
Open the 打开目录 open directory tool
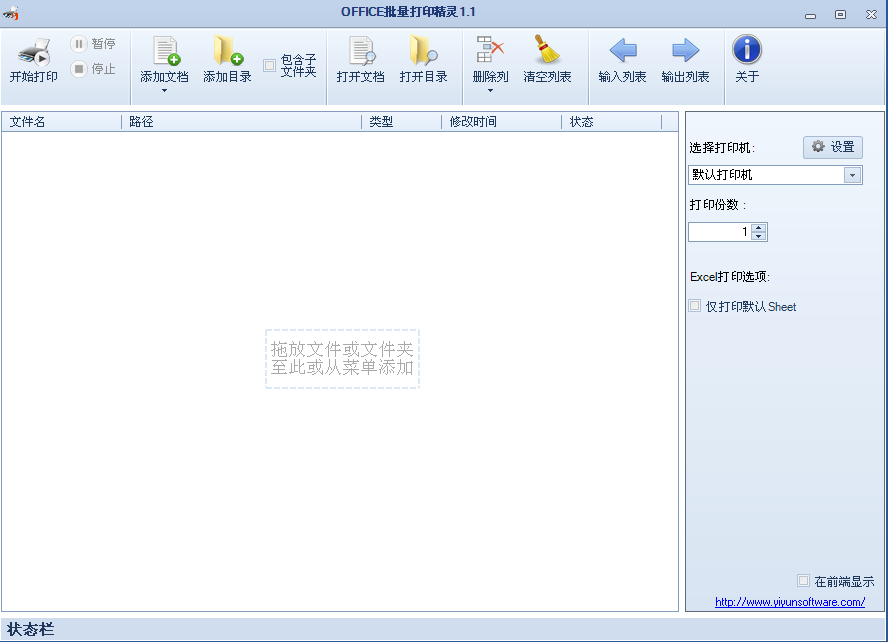423,52
